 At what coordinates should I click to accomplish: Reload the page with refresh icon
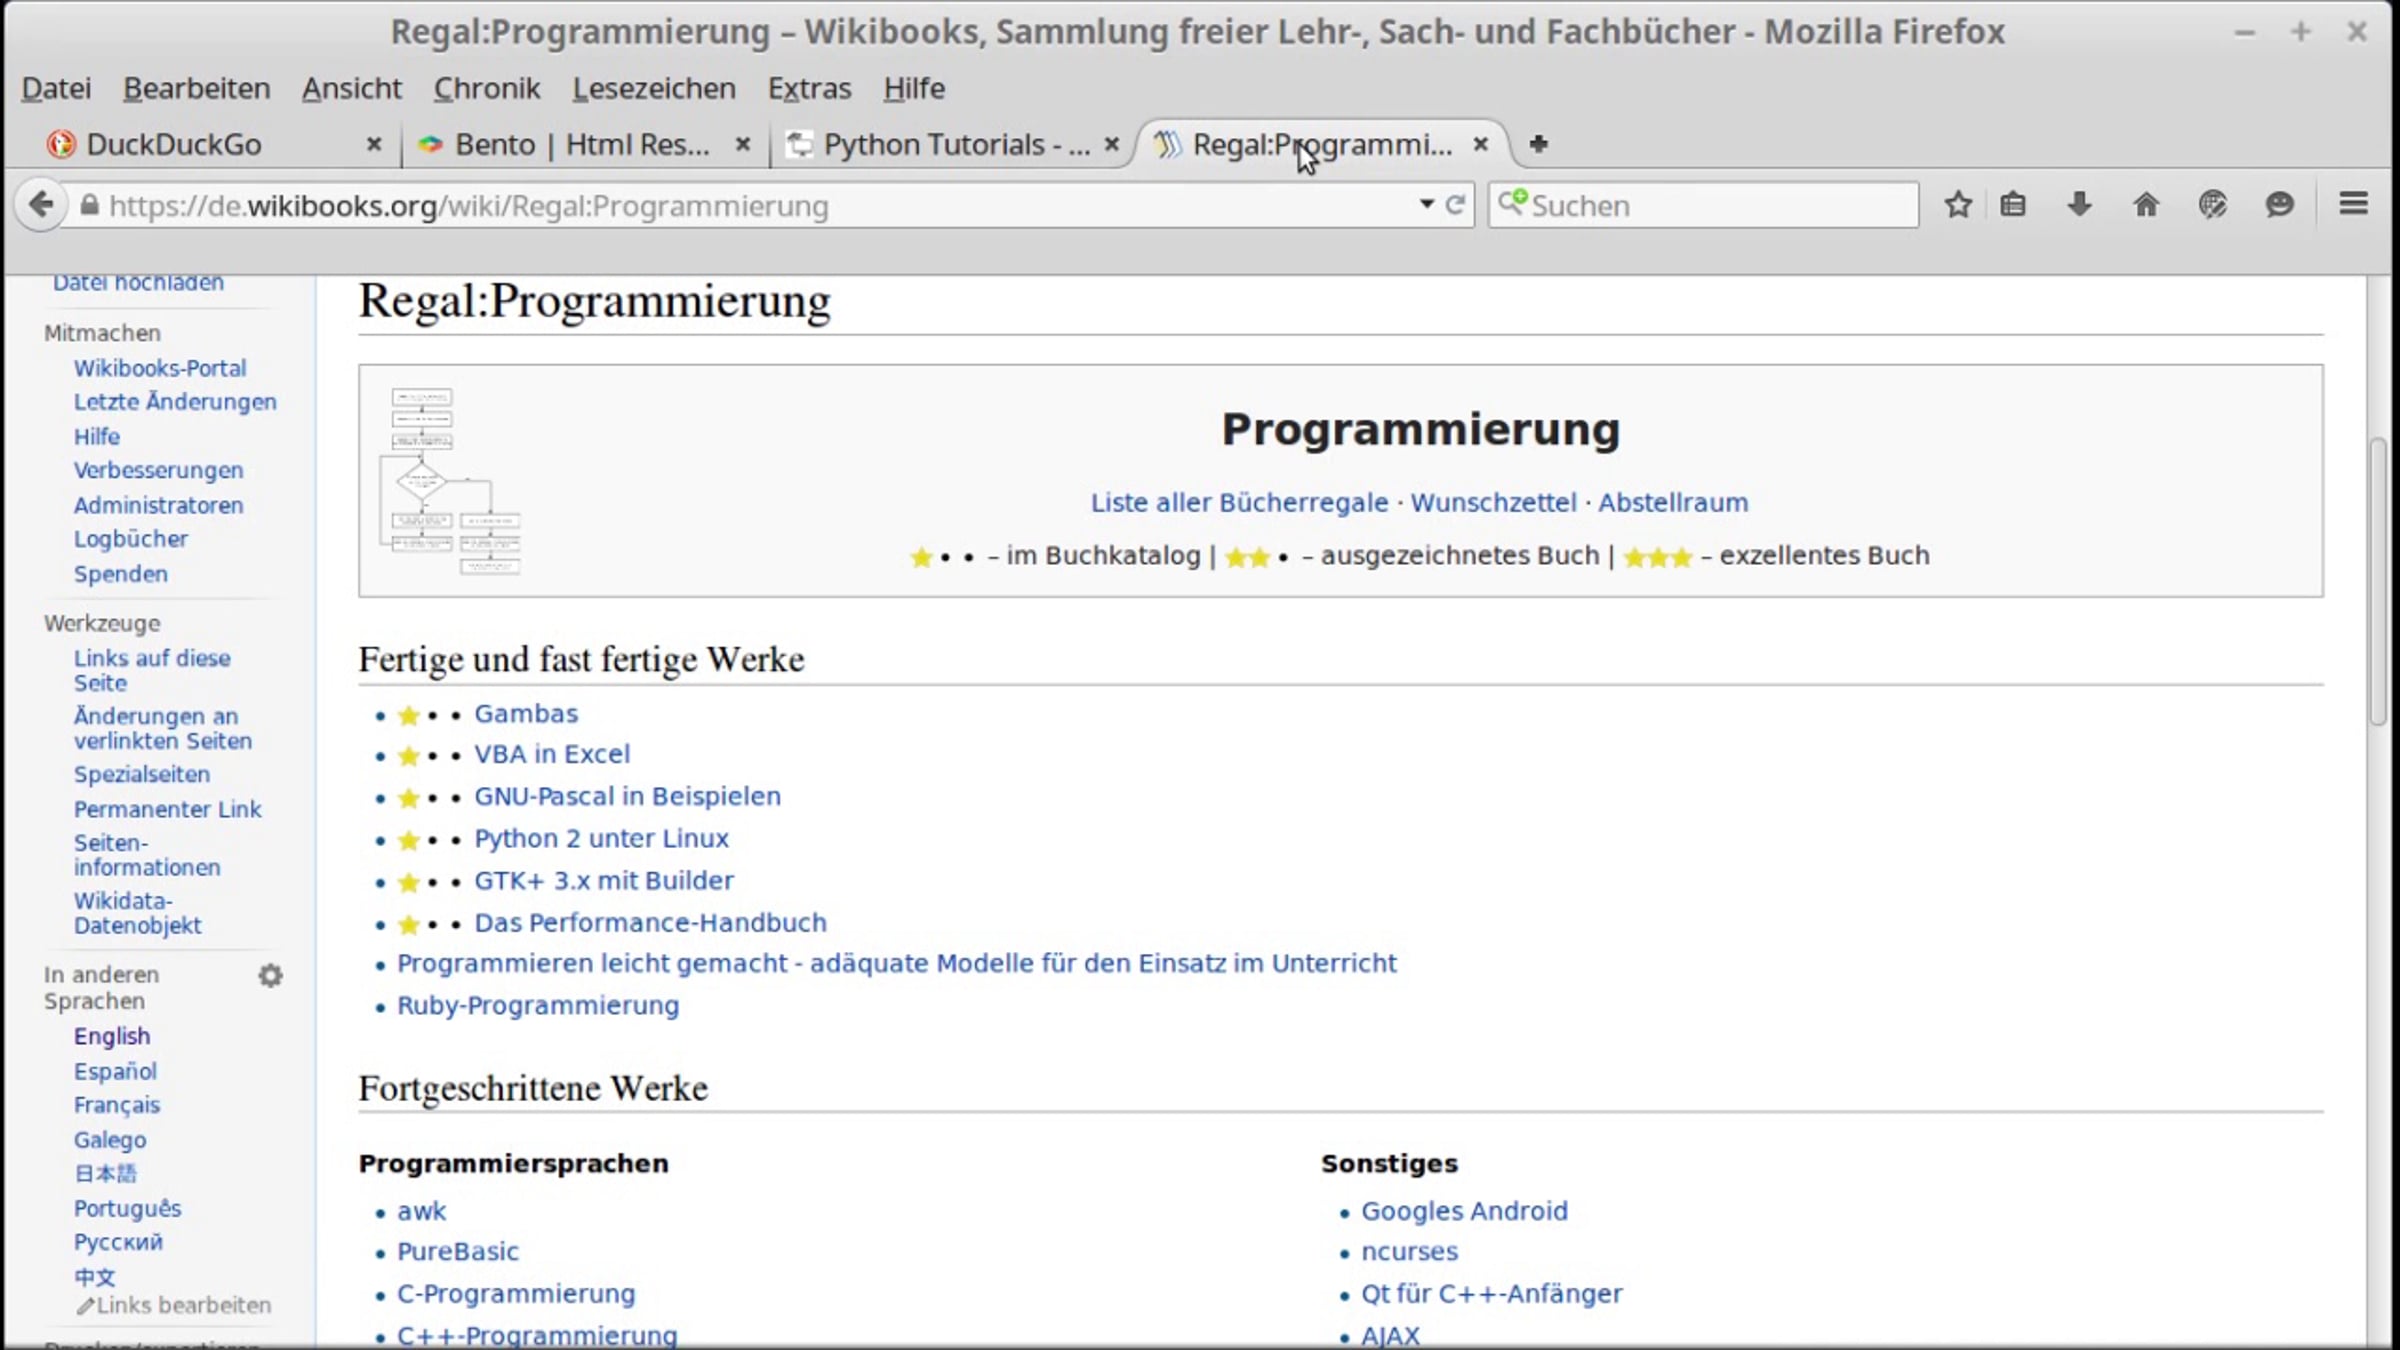coord(1455,205)
